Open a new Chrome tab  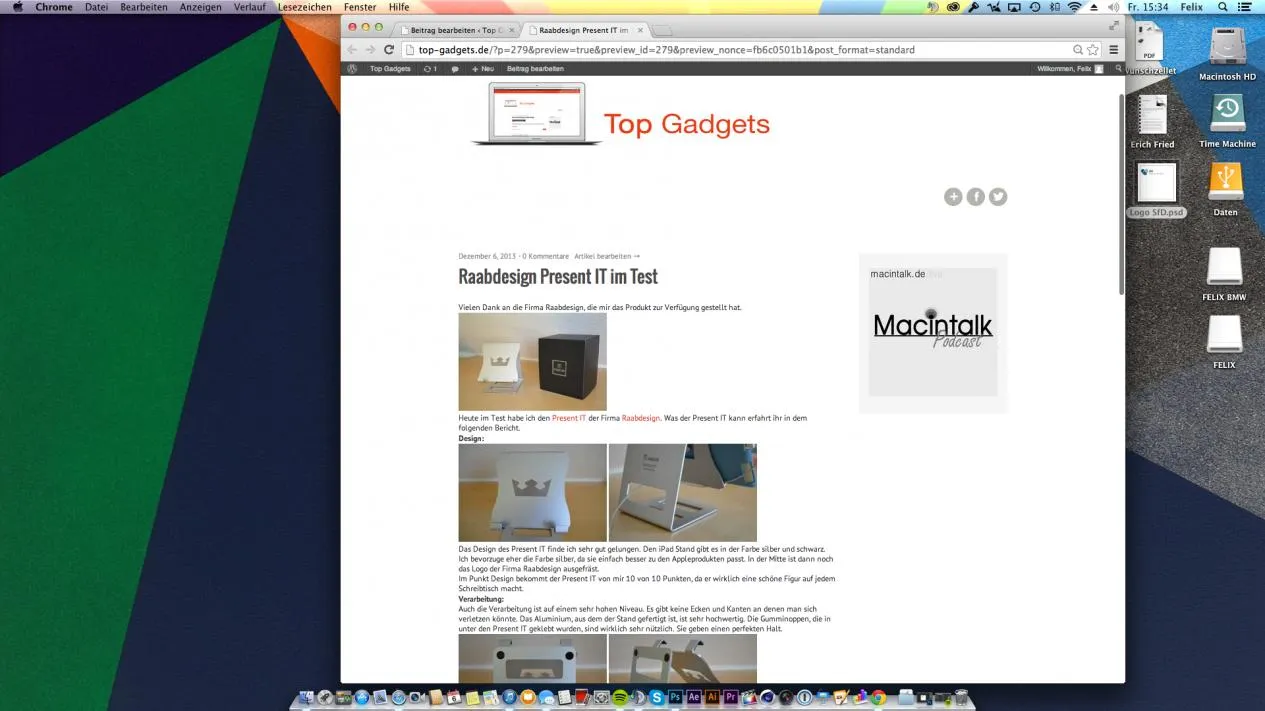[662, 30]
